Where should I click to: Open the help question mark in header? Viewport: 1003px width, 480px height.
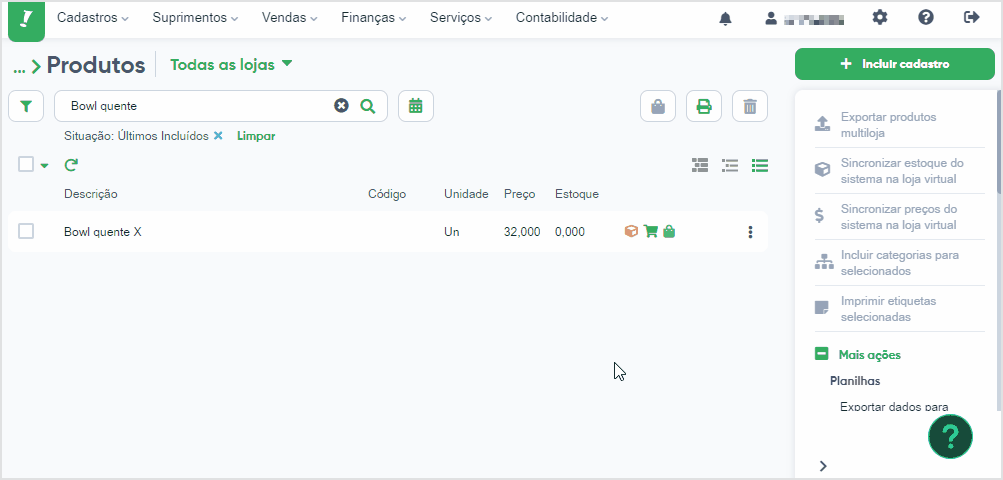(x=926, y=18)
